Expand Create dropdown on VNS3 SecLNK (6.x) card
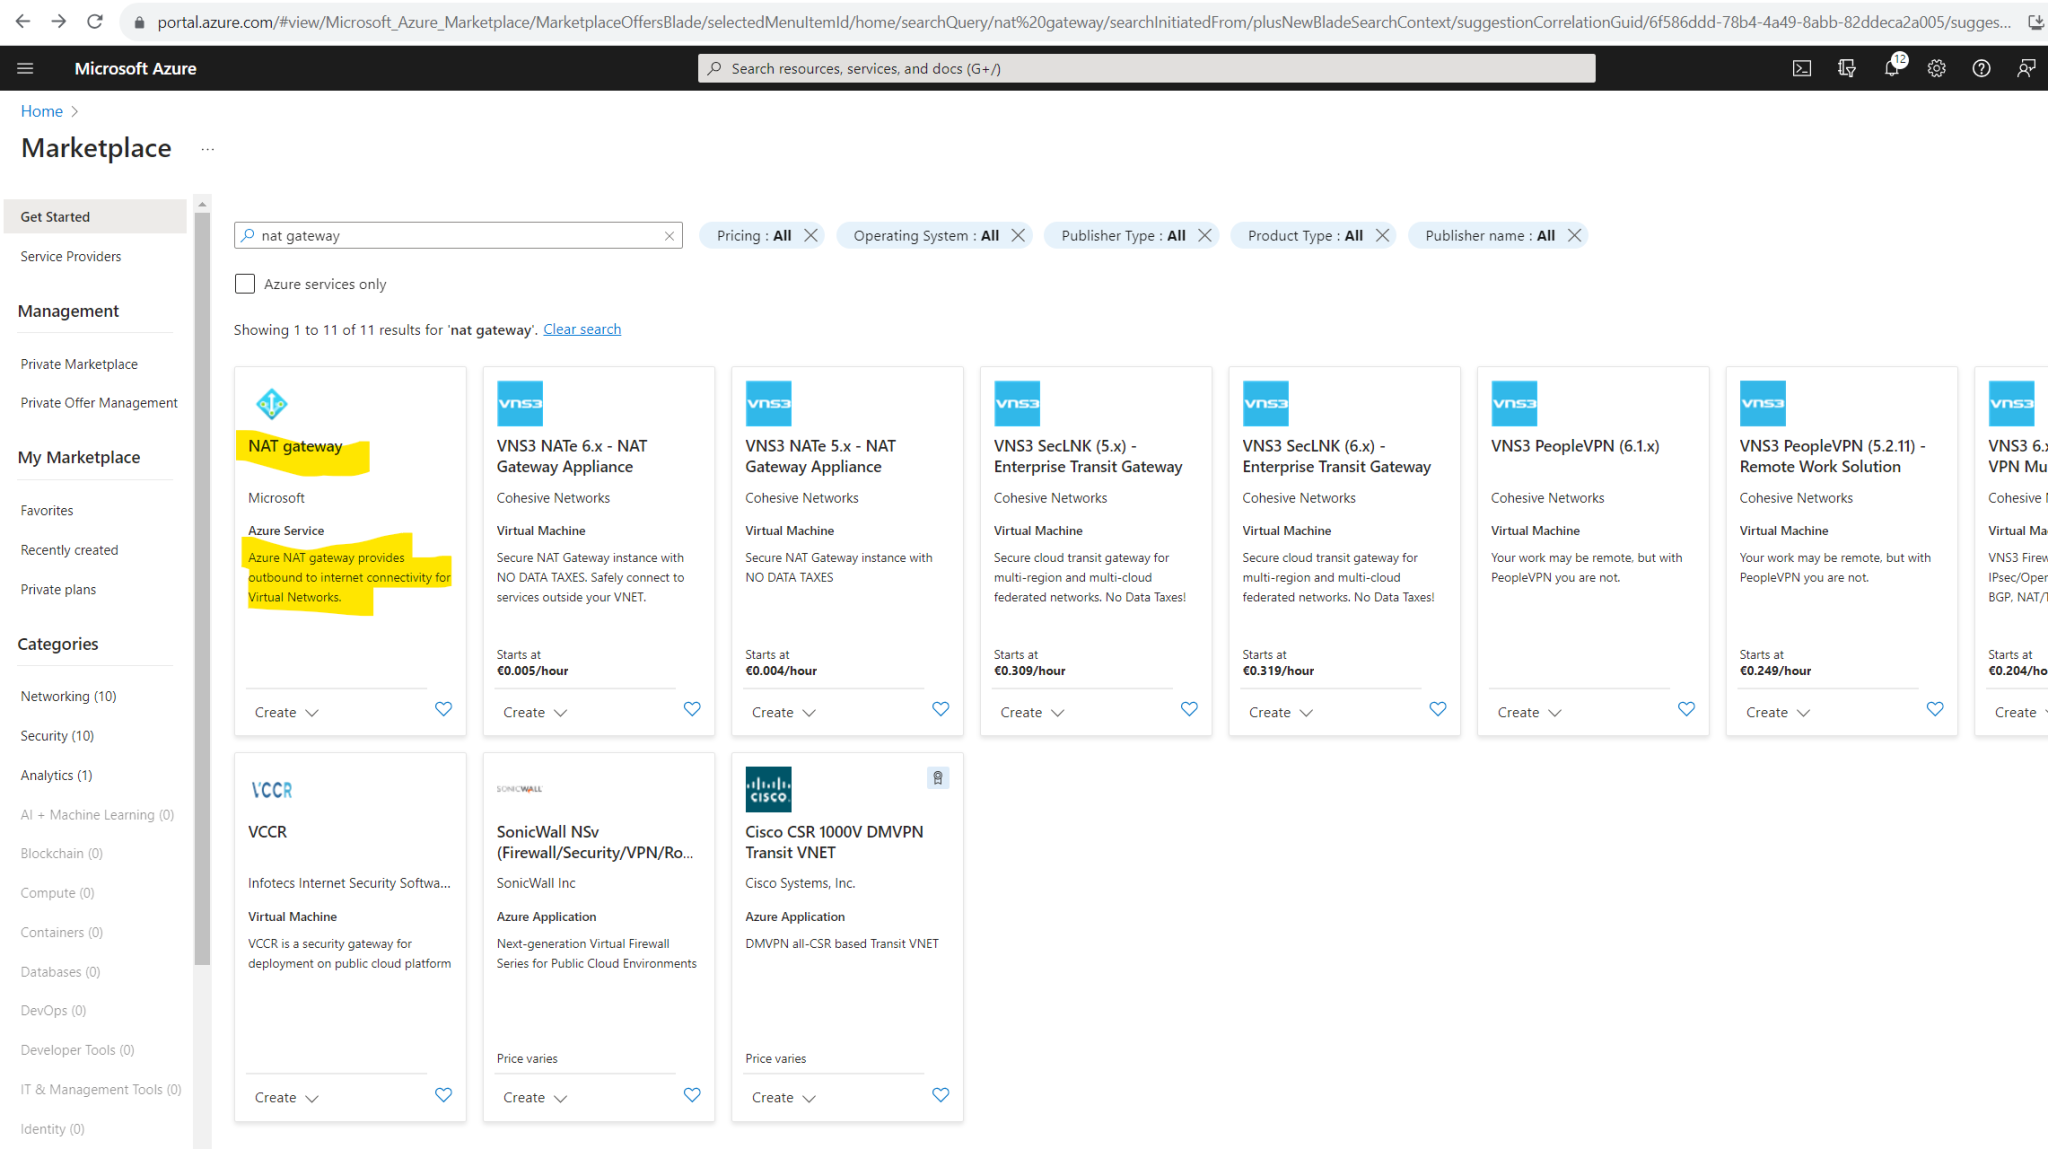 pyautogui.click(x=1281, y=712)
